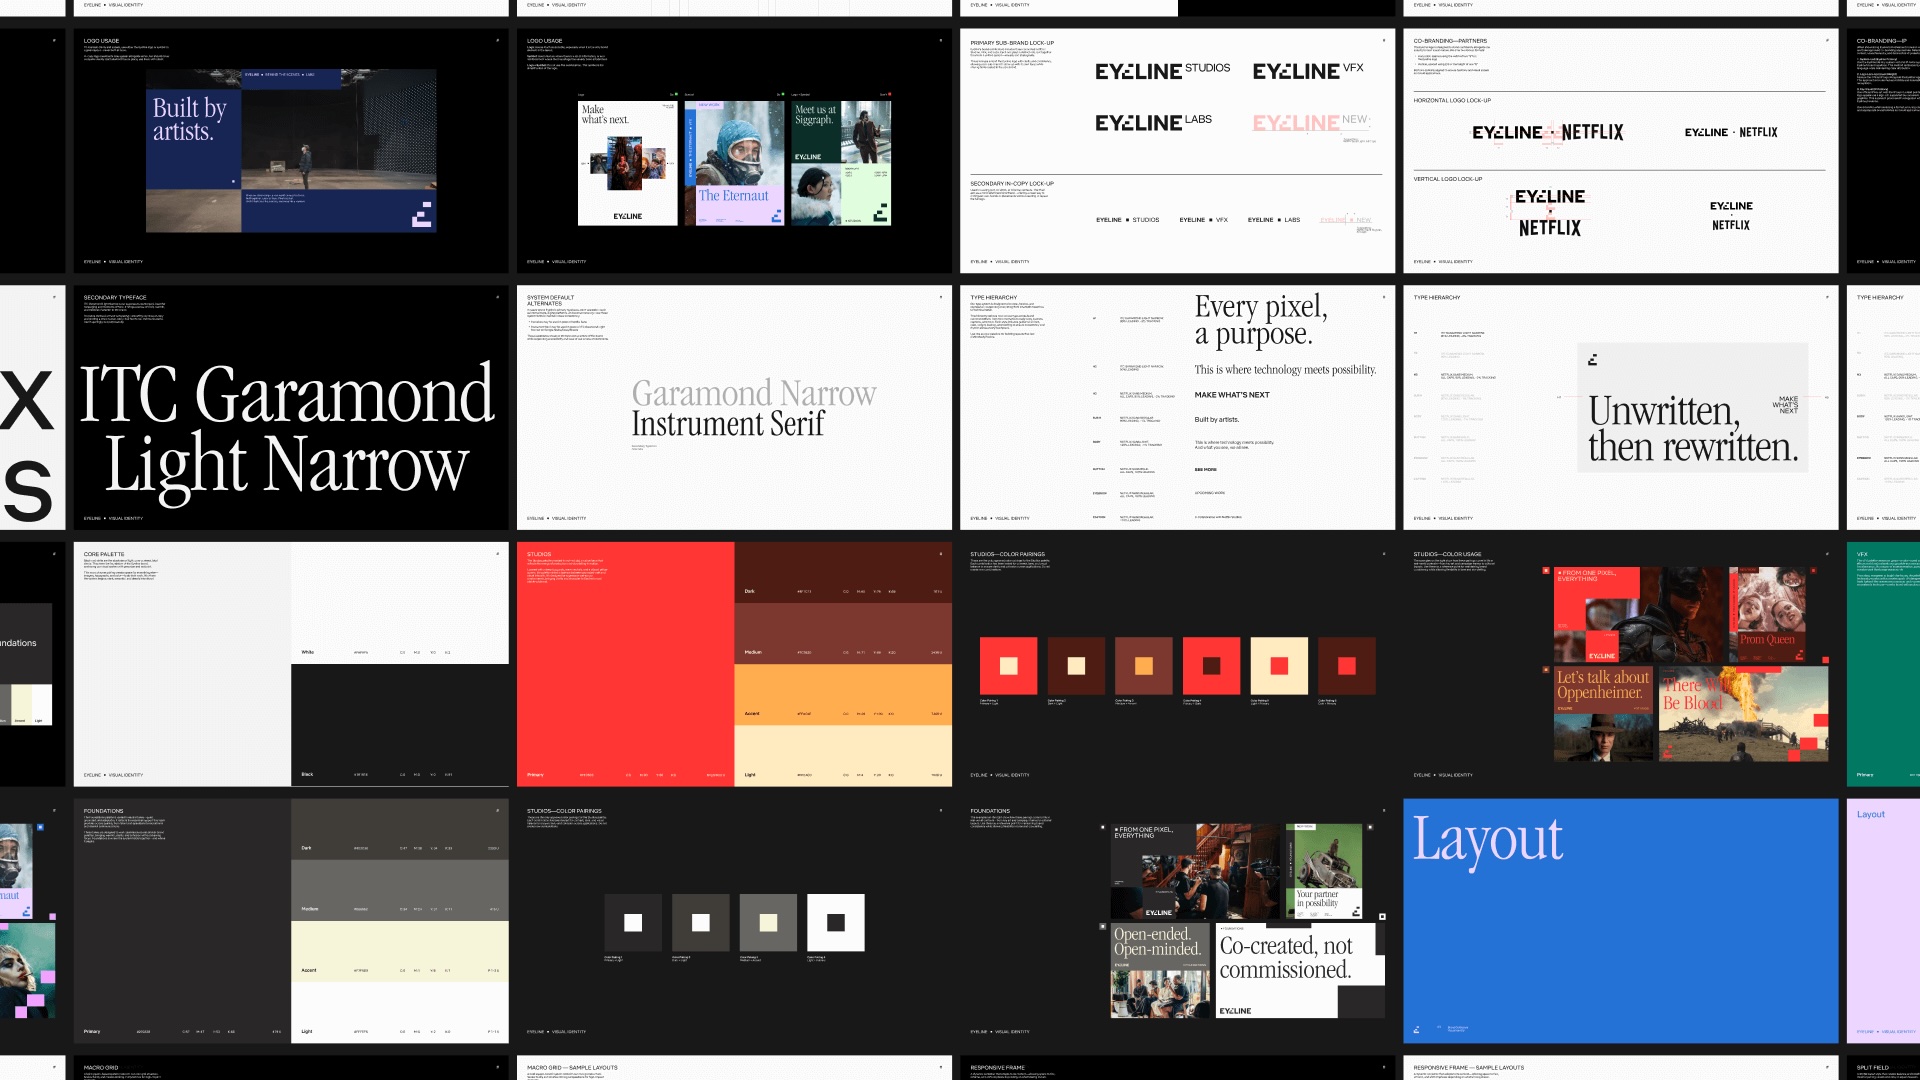This screenshot has height=1080, width=1920.
Task: Click the large vertical Eyeline Netflix lock-up
Action: click(x=1549, y=212)
